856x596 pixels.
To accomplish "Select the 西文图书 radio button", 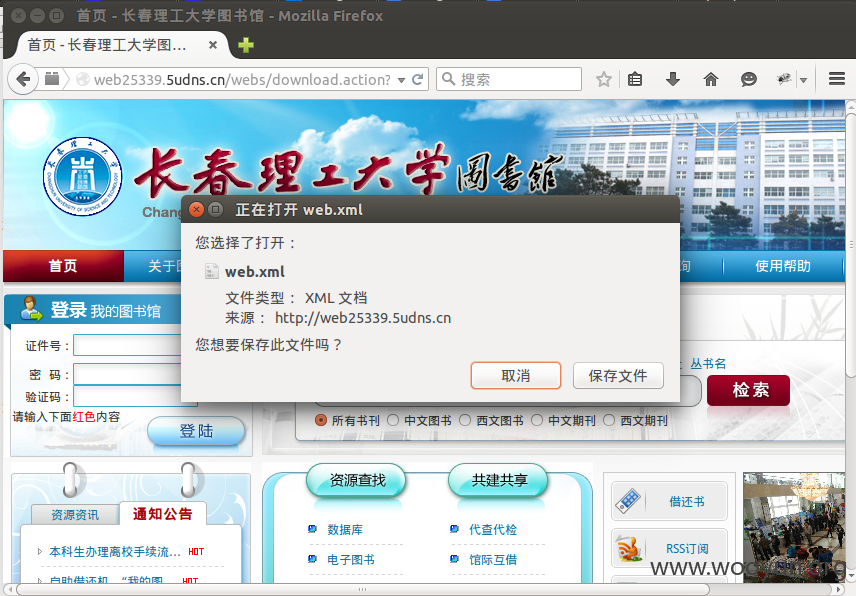I will (x=465, y=420).
